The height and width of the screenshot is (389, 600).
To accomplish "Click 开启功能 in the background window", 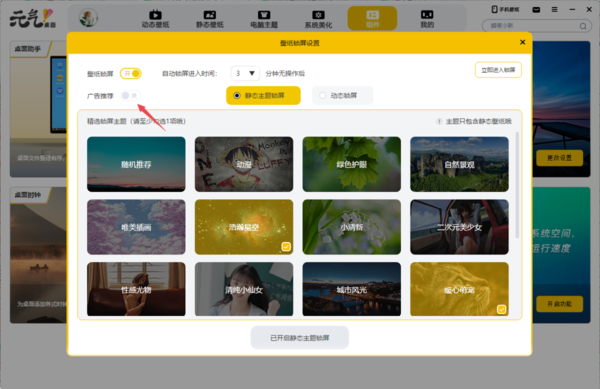I will [559, 304].
